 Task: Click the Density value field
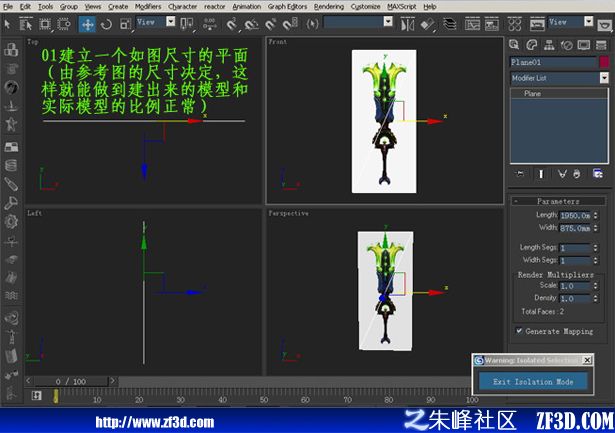pos(575,298)
